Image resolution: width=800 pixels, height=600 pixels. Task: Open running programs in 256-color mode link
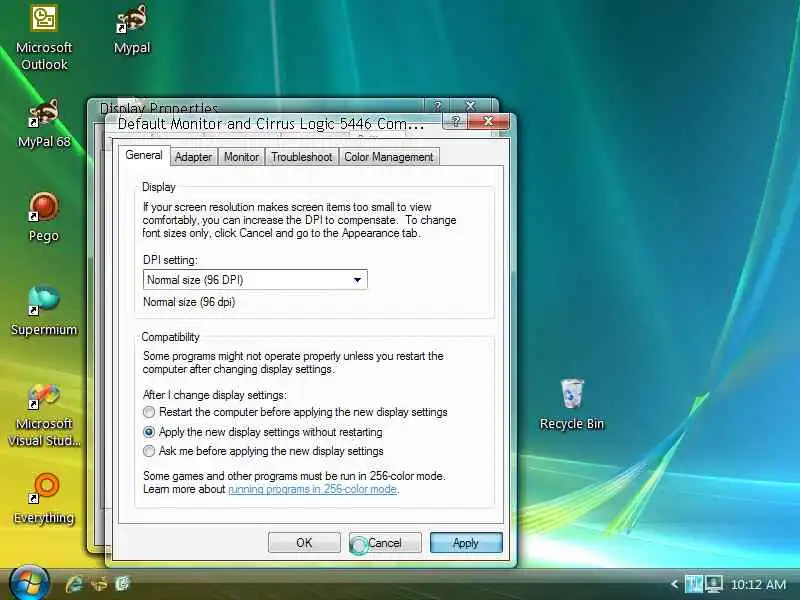point(312,489)
